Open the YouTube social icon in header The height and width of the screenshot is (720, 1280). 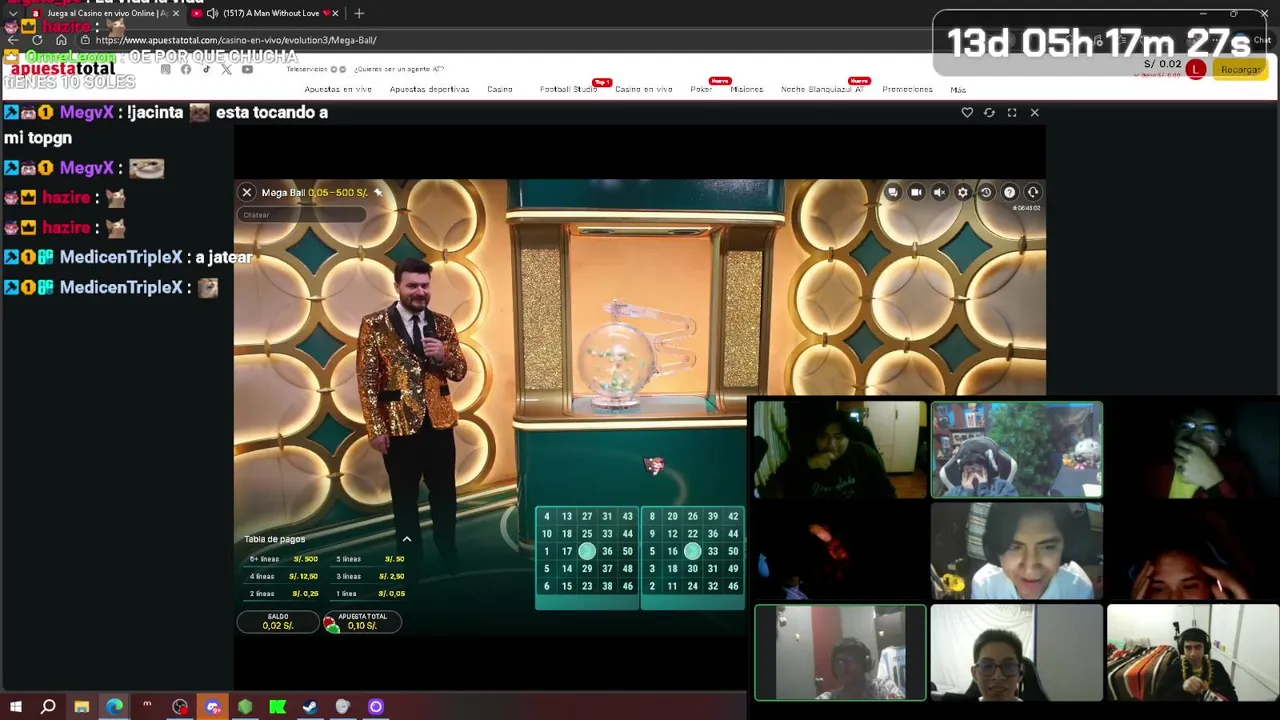[x=247, y=69]
